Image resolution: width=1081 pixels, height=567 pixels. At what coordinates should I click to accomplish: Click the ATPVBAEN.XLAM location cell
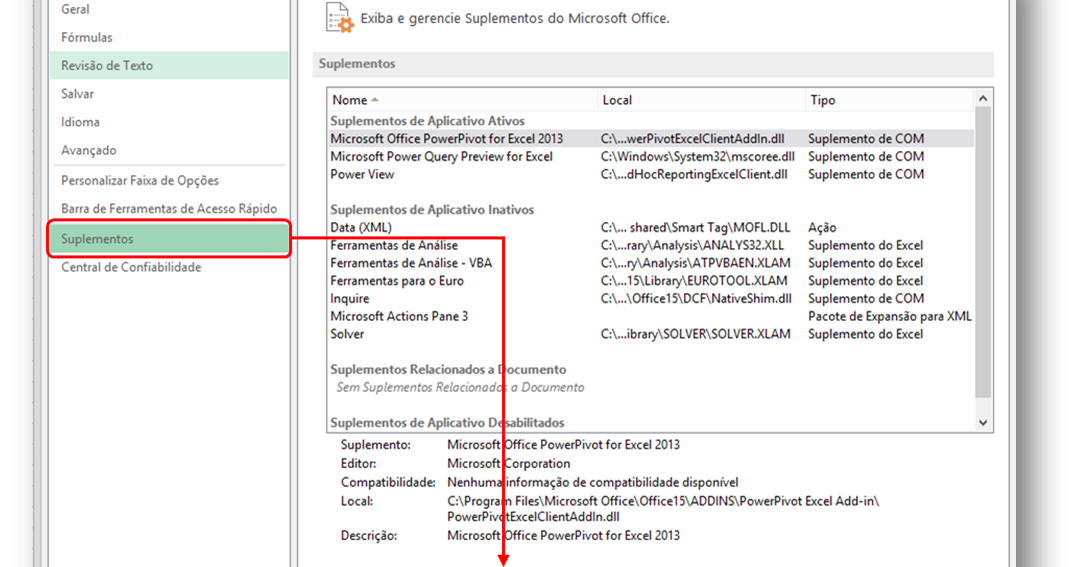(x=696, y=263)
